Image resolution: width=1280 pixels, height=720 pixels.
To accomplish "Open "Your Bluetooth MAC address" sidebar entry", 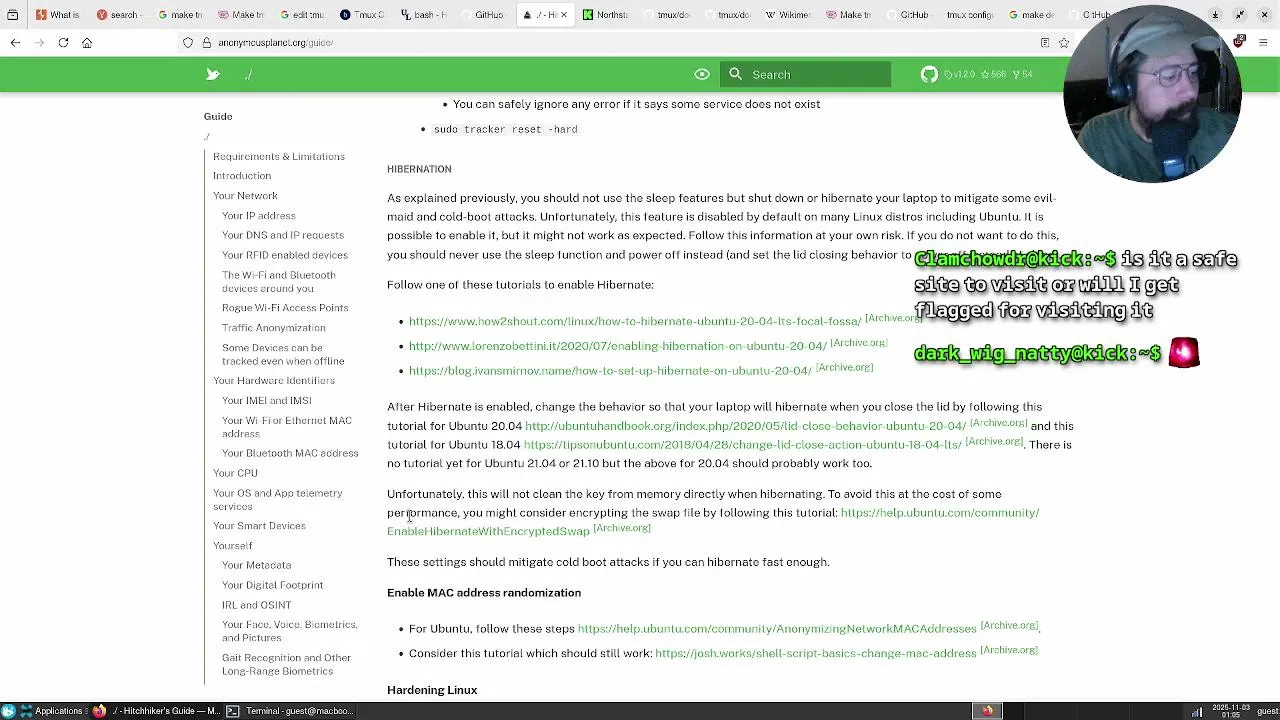I will click(x=290, y=453).
